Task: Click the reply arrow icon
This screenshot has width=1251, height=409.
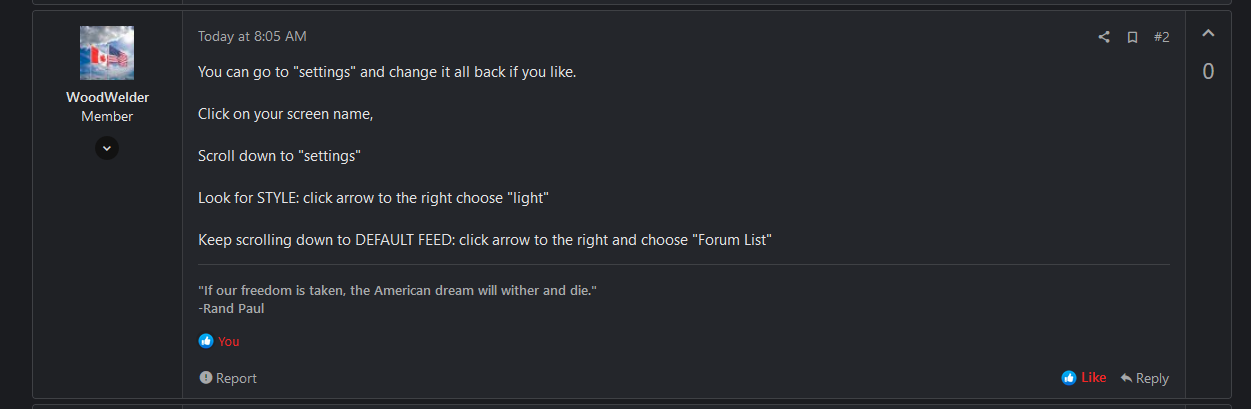Action: click(x=1126, y=378)
